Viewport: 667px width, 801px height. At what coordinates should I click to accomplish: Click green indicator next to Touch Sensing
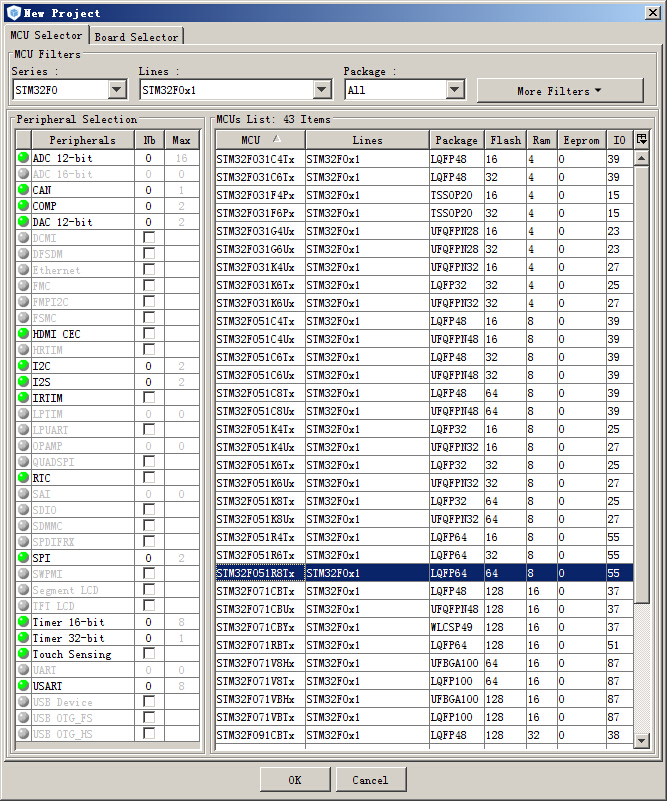(23, 653)
